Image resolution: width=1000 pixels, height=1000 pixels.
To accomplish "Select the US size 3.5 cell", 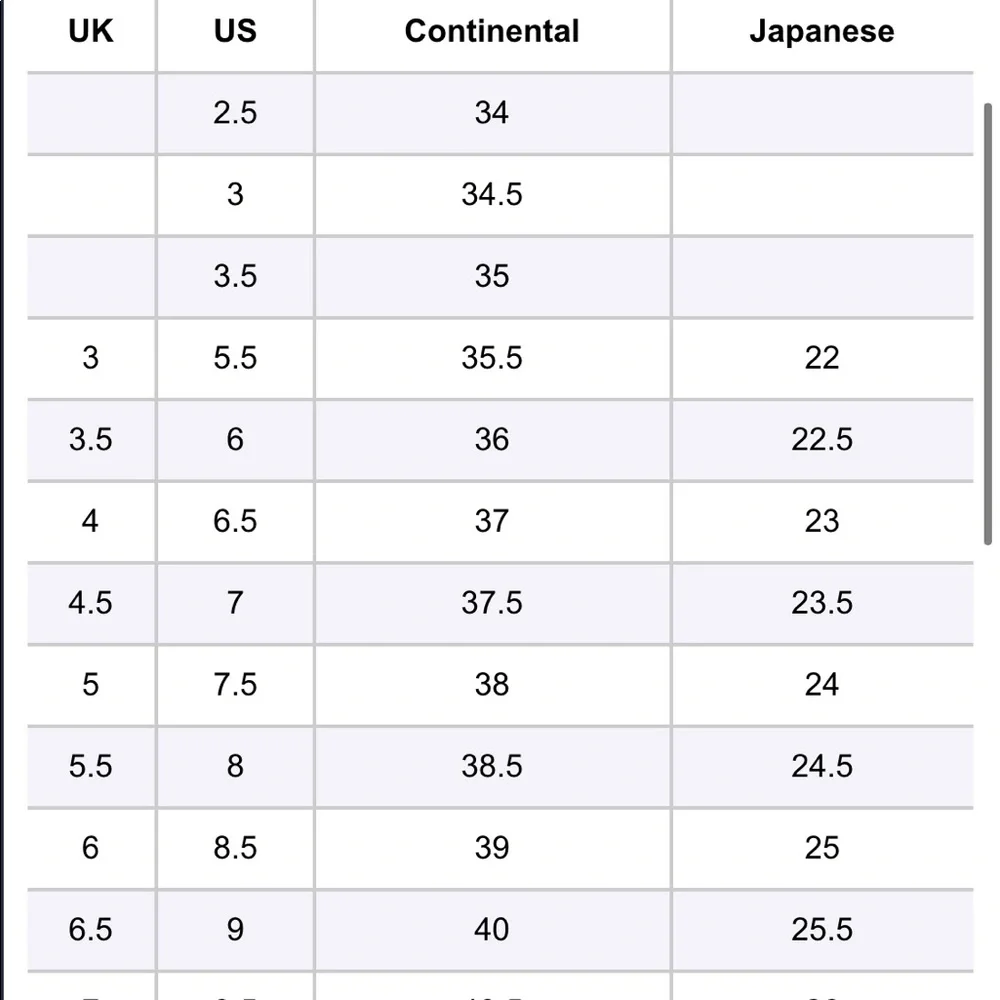I will pyautogui.click(x=235, y=276).
